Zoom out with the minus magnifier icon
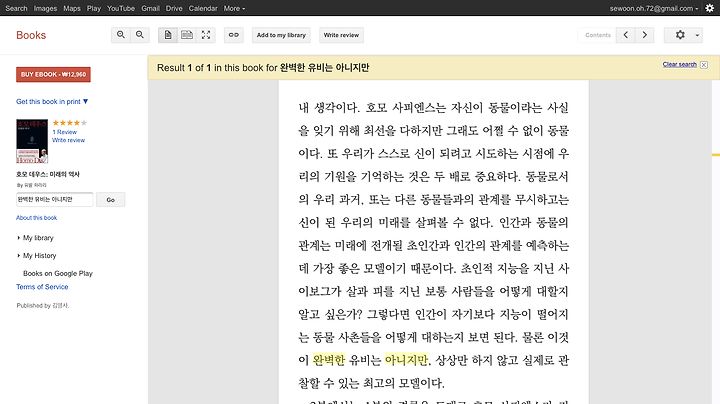The height and width of the screenshot is (404, 720). click(140, 35)
